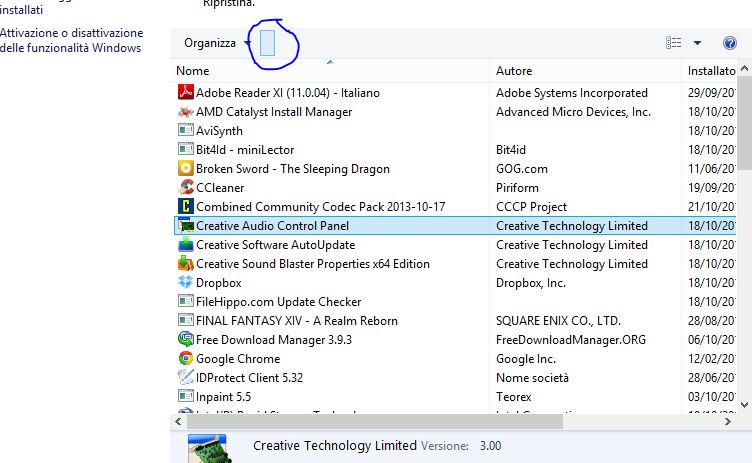This screenshot has width=752, height=463.
Task: Click the vertical scrollbar up arrow
Action: point(744,69)
